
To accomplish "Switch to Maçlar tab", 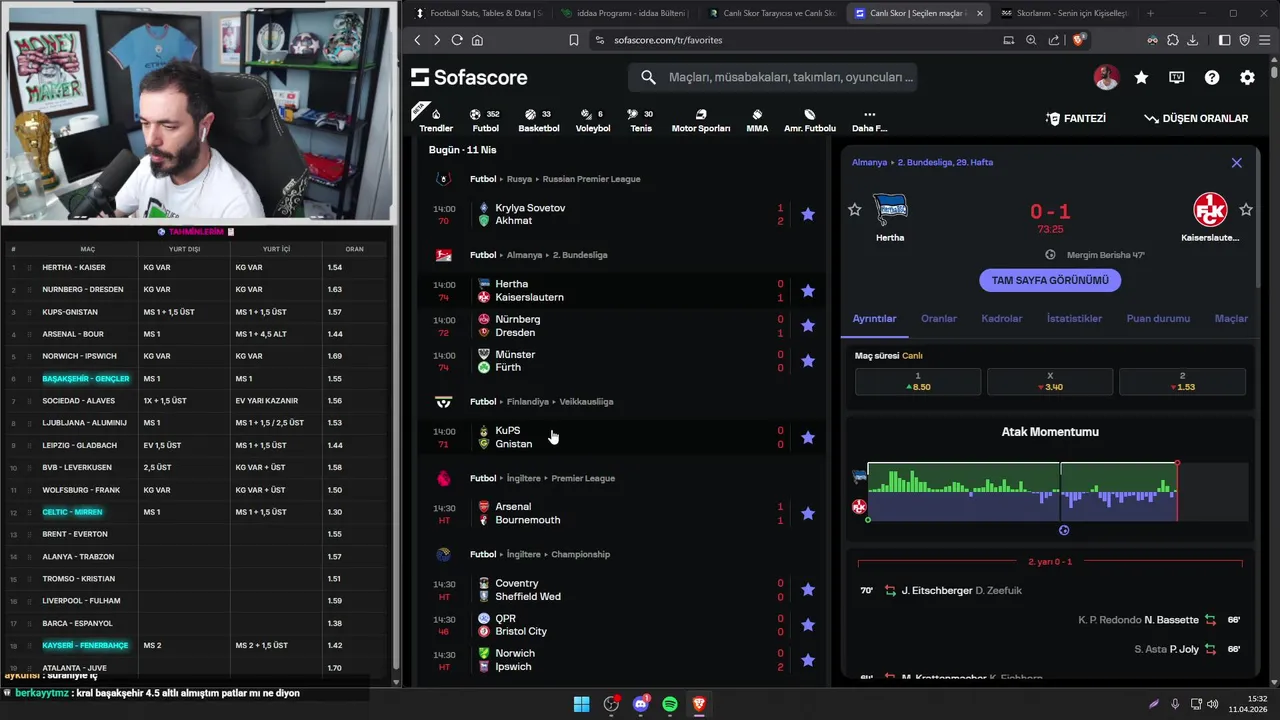I will pos(1231,318).
